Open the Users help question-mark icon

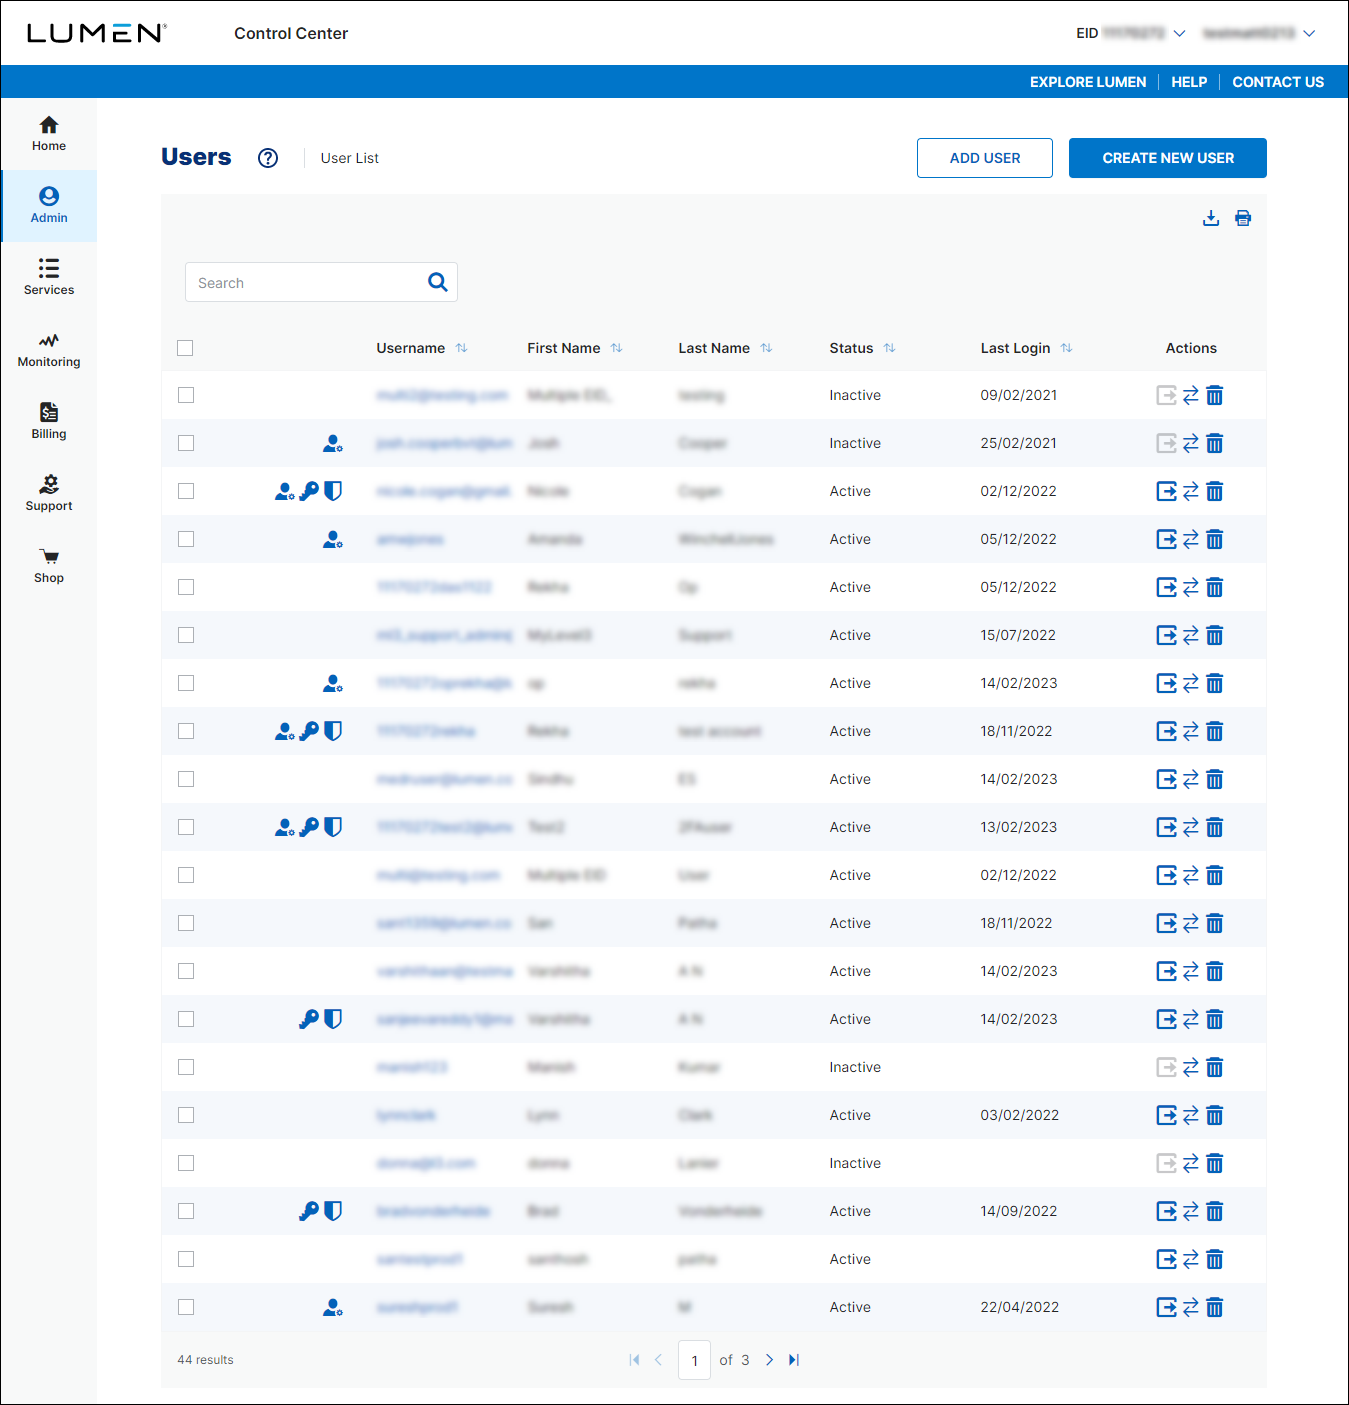pos(268,158)
